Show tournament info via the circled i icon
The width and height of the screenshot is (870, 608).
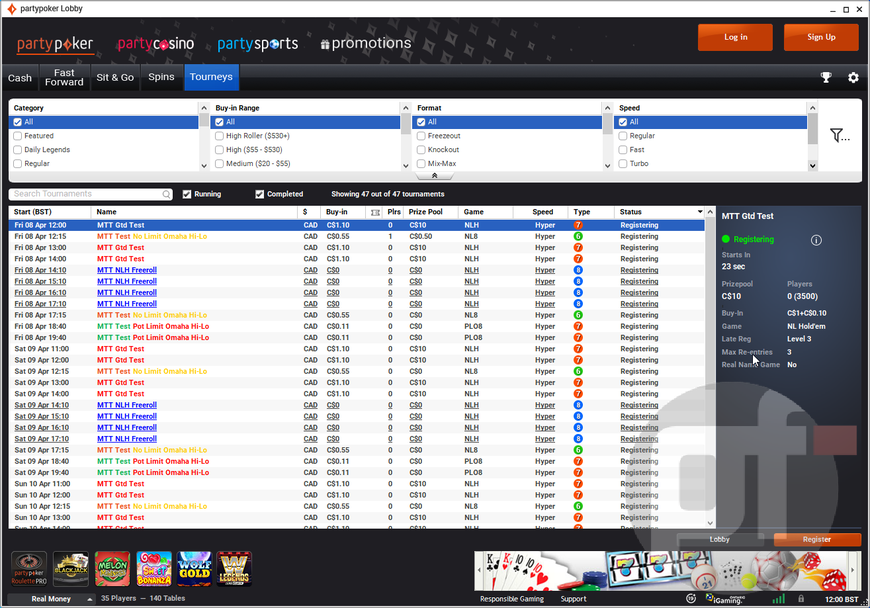[816, 240]
